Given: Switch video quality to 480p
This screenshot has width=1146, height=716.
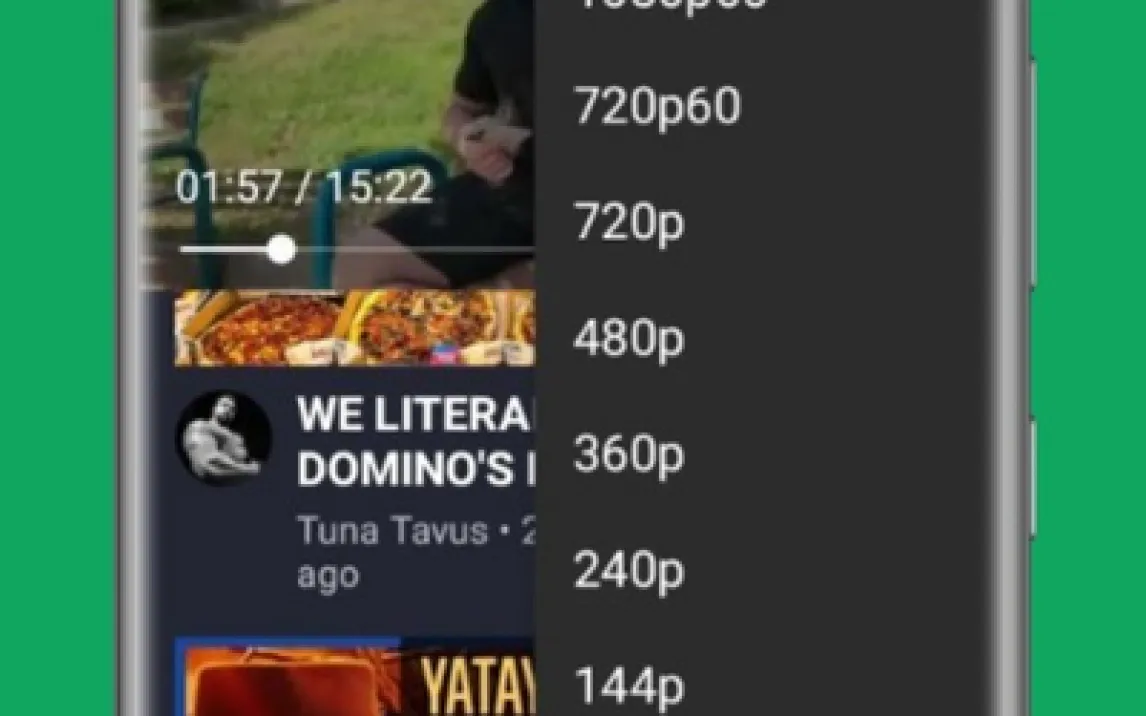Looking at the screenshot, I should click(760, 338).
